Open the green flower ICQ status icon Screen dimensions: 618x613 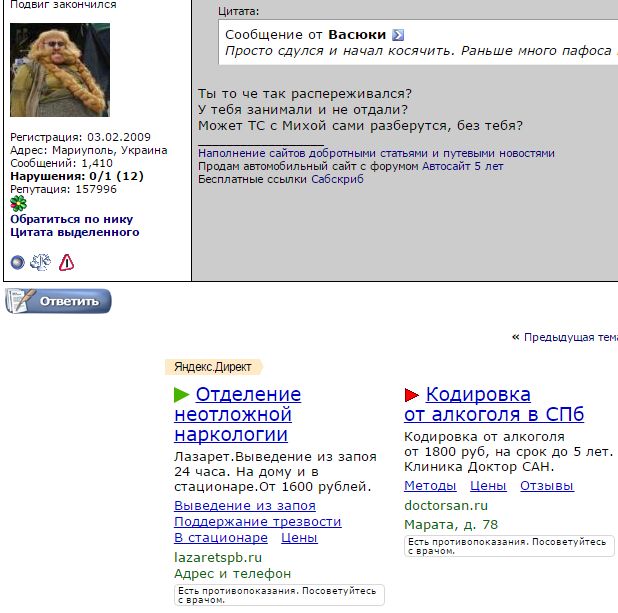[x=18, y=203]
